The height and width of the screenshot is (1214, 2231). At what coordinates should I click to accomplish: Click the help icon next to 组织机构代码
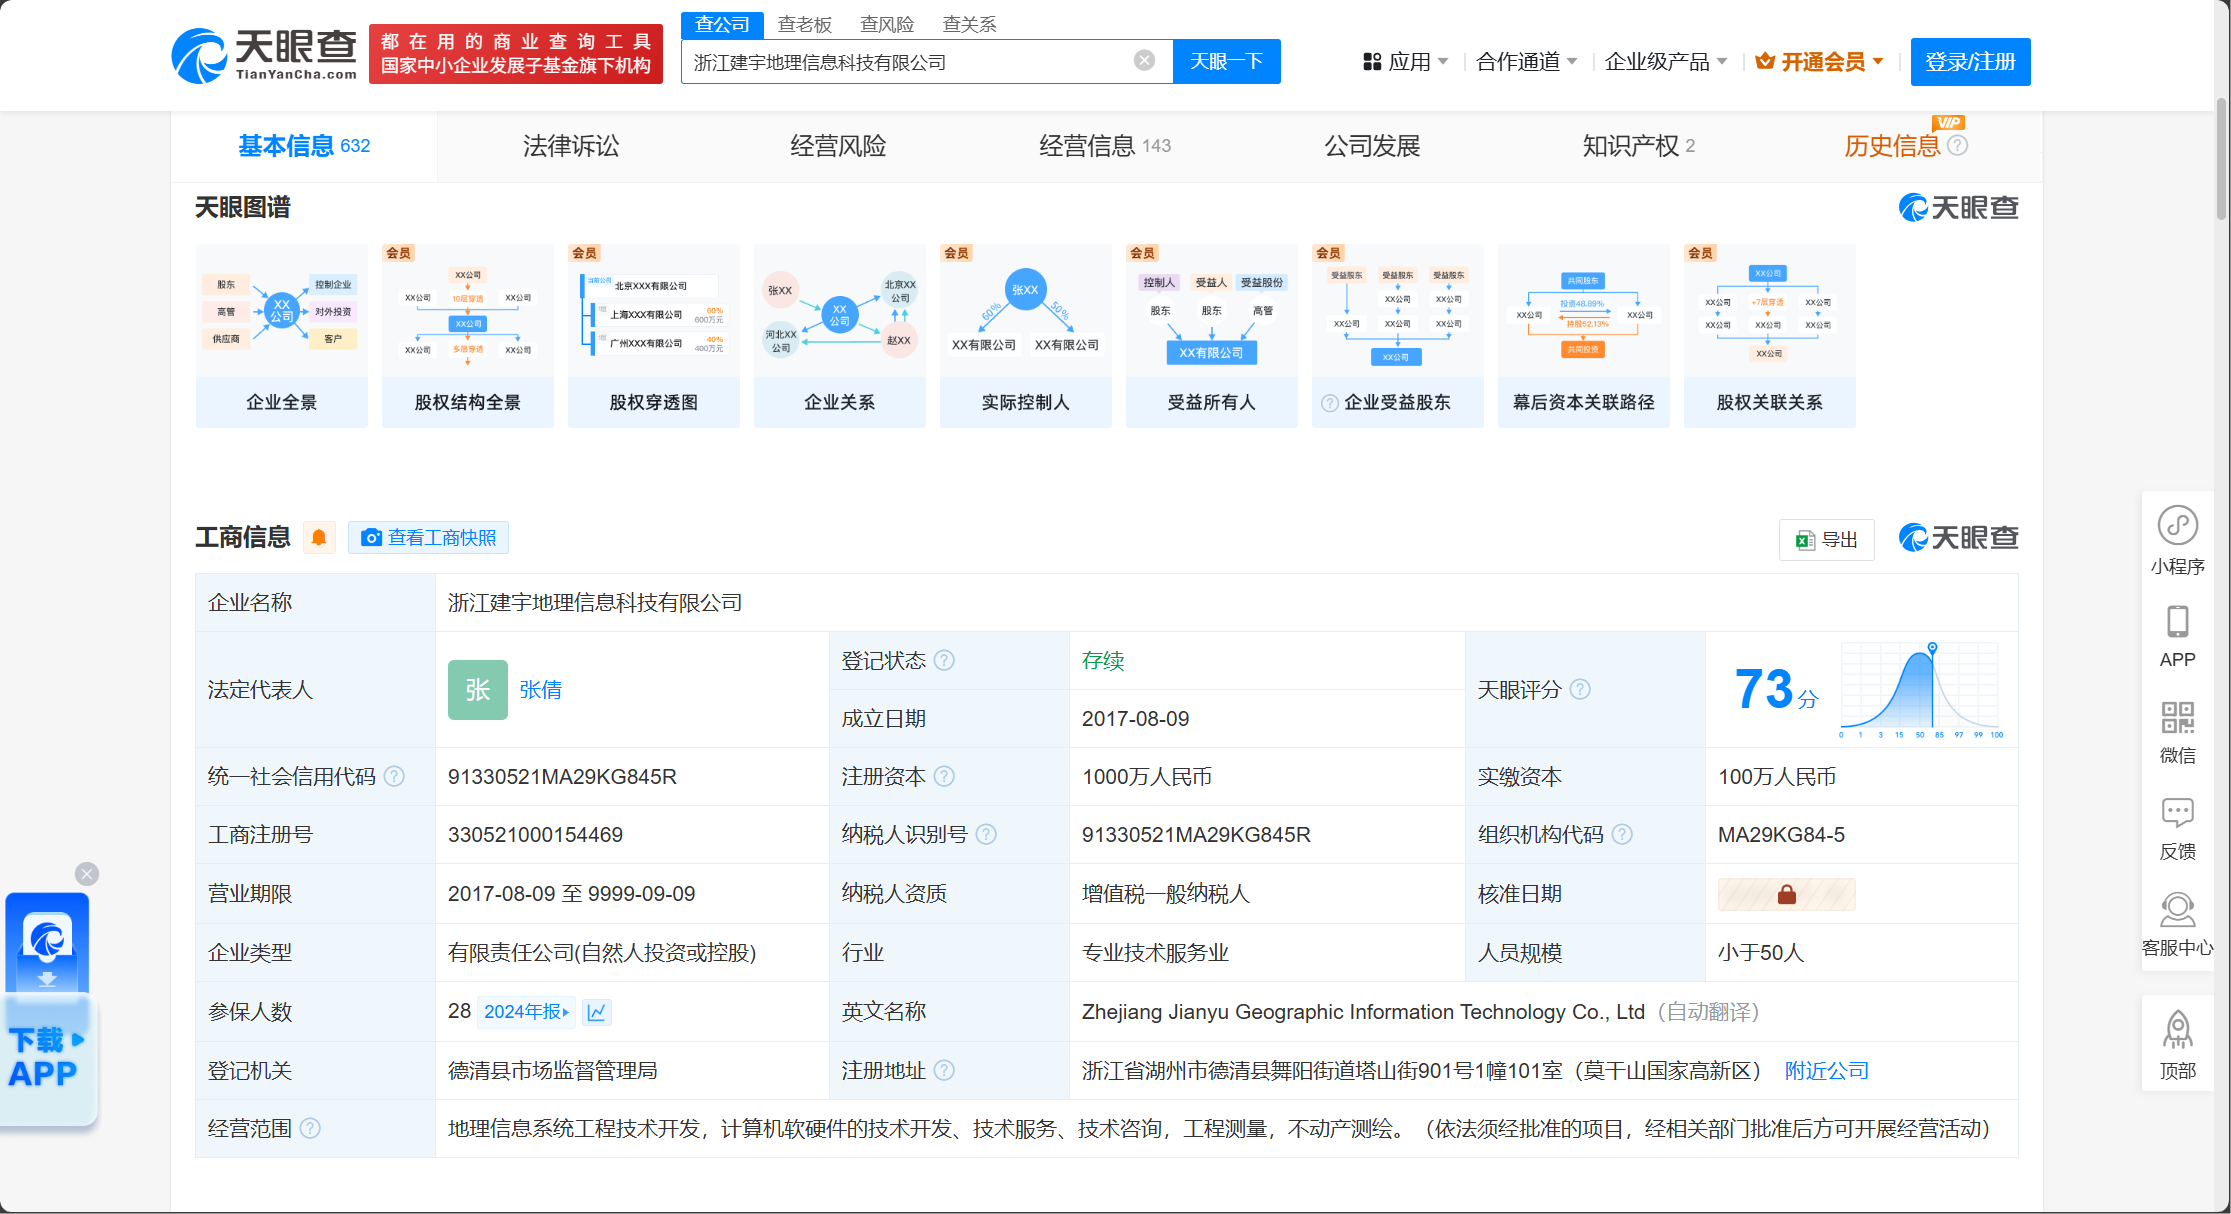[x=1622, y=834]
